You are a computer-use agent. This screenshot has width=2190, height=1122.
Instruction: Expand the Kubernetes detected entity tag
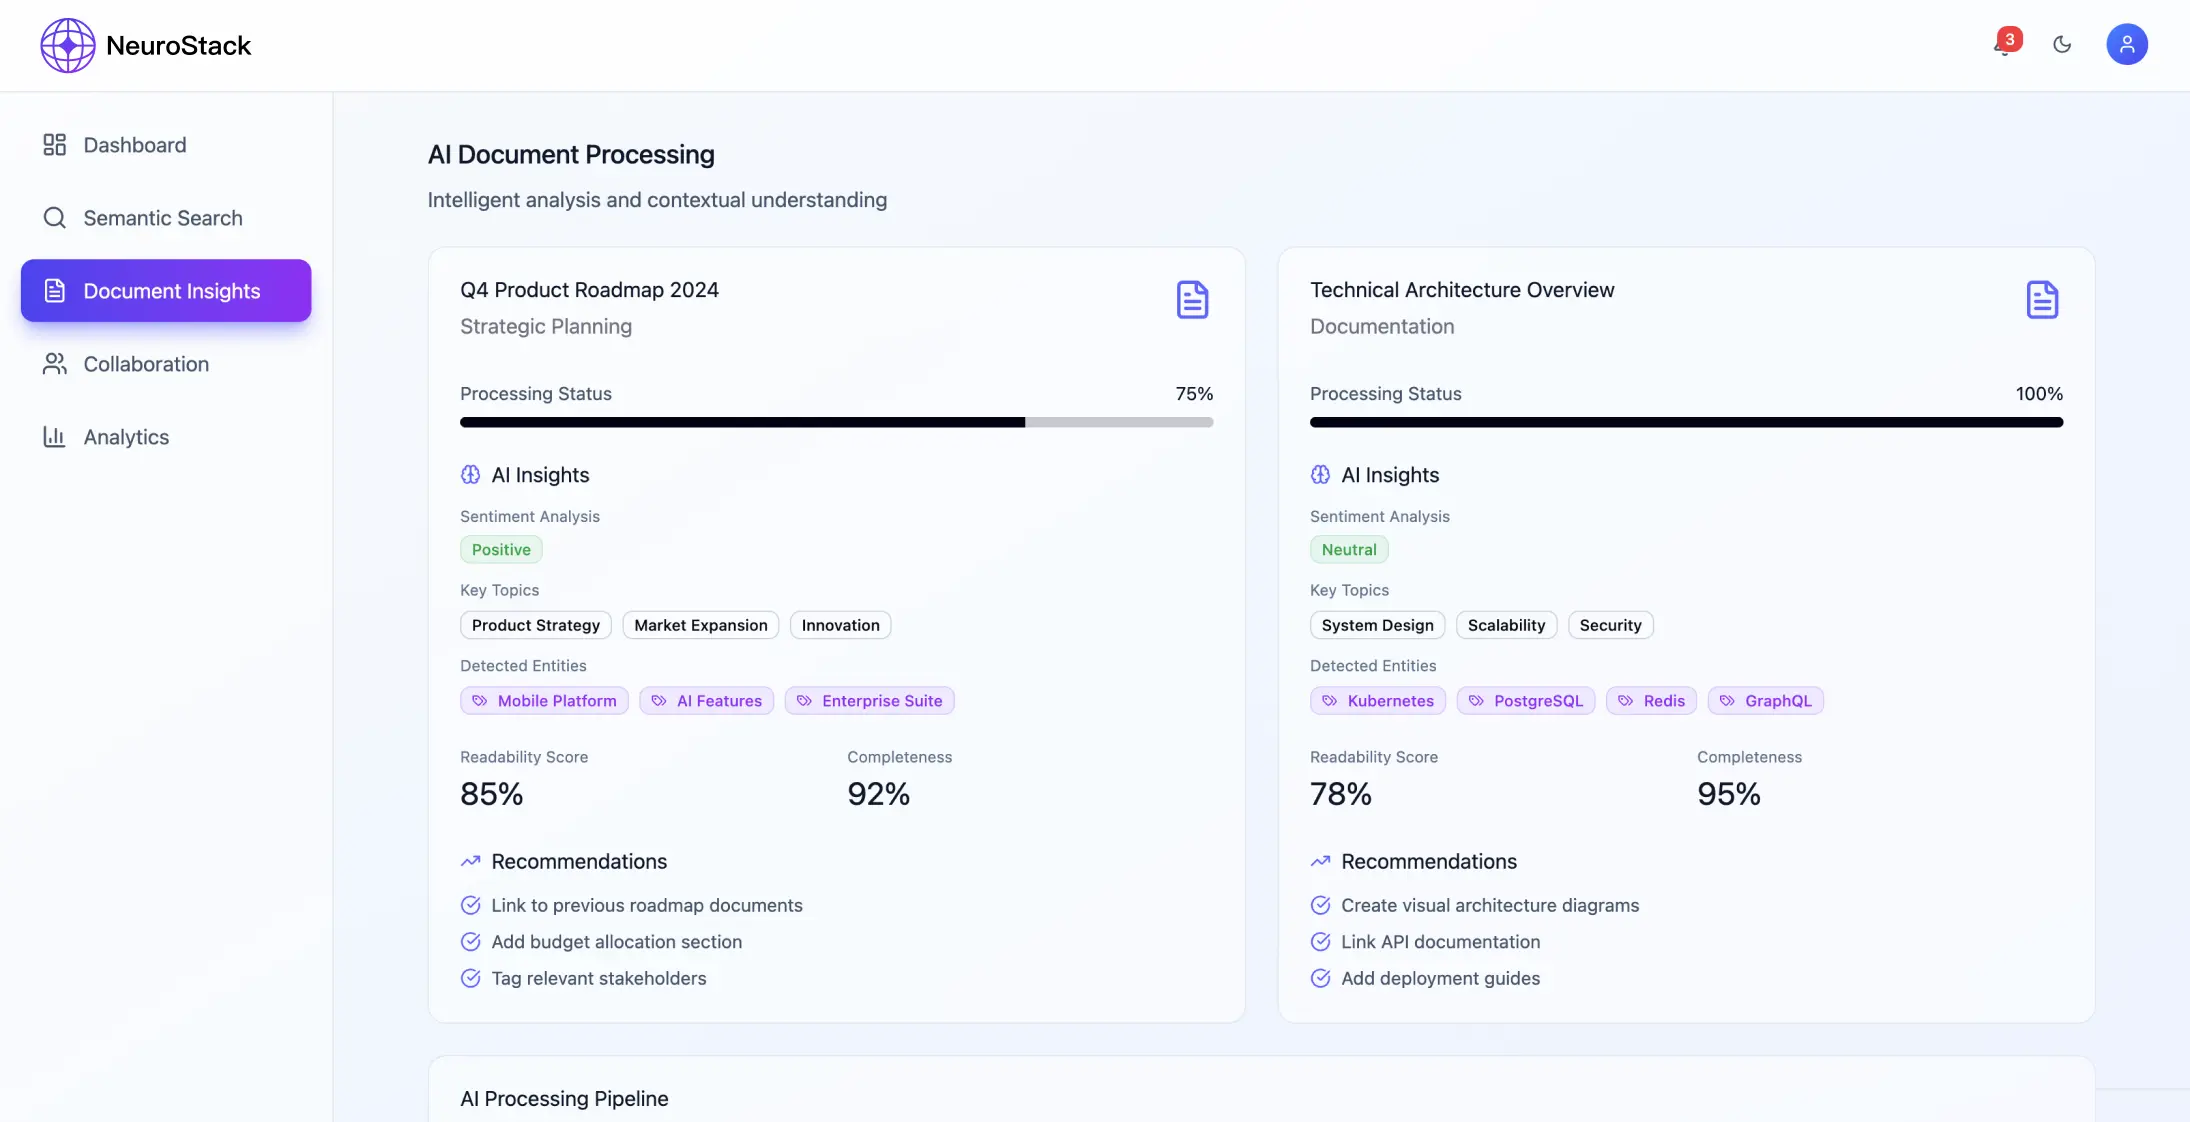[1377, 700]
